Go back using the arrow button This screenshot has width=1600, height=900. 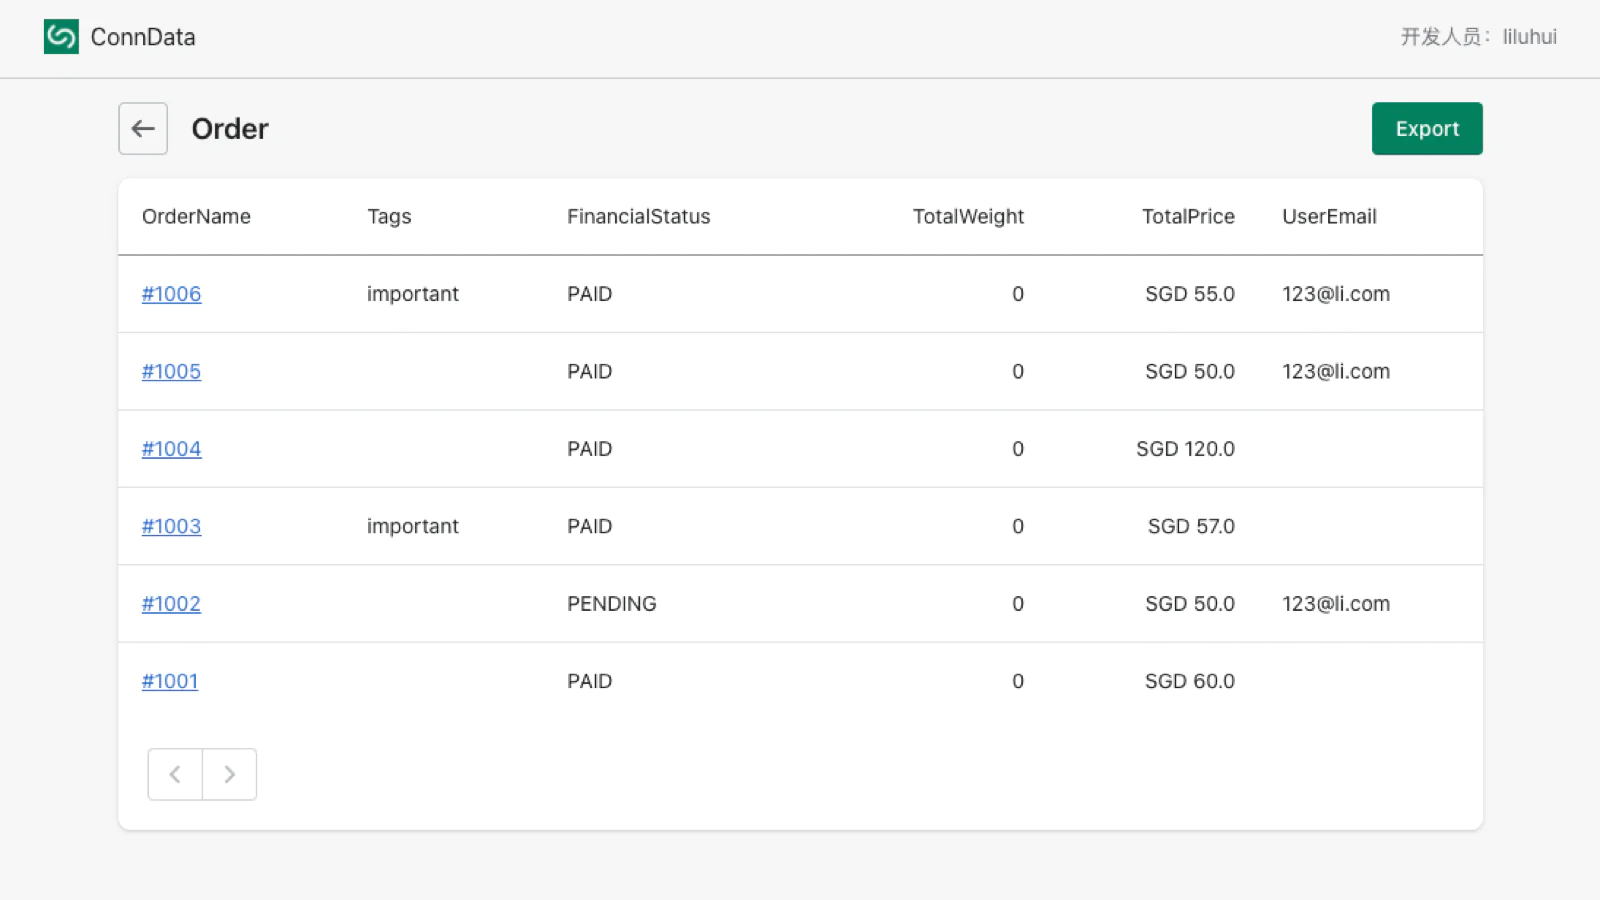(x=143, y=129)
